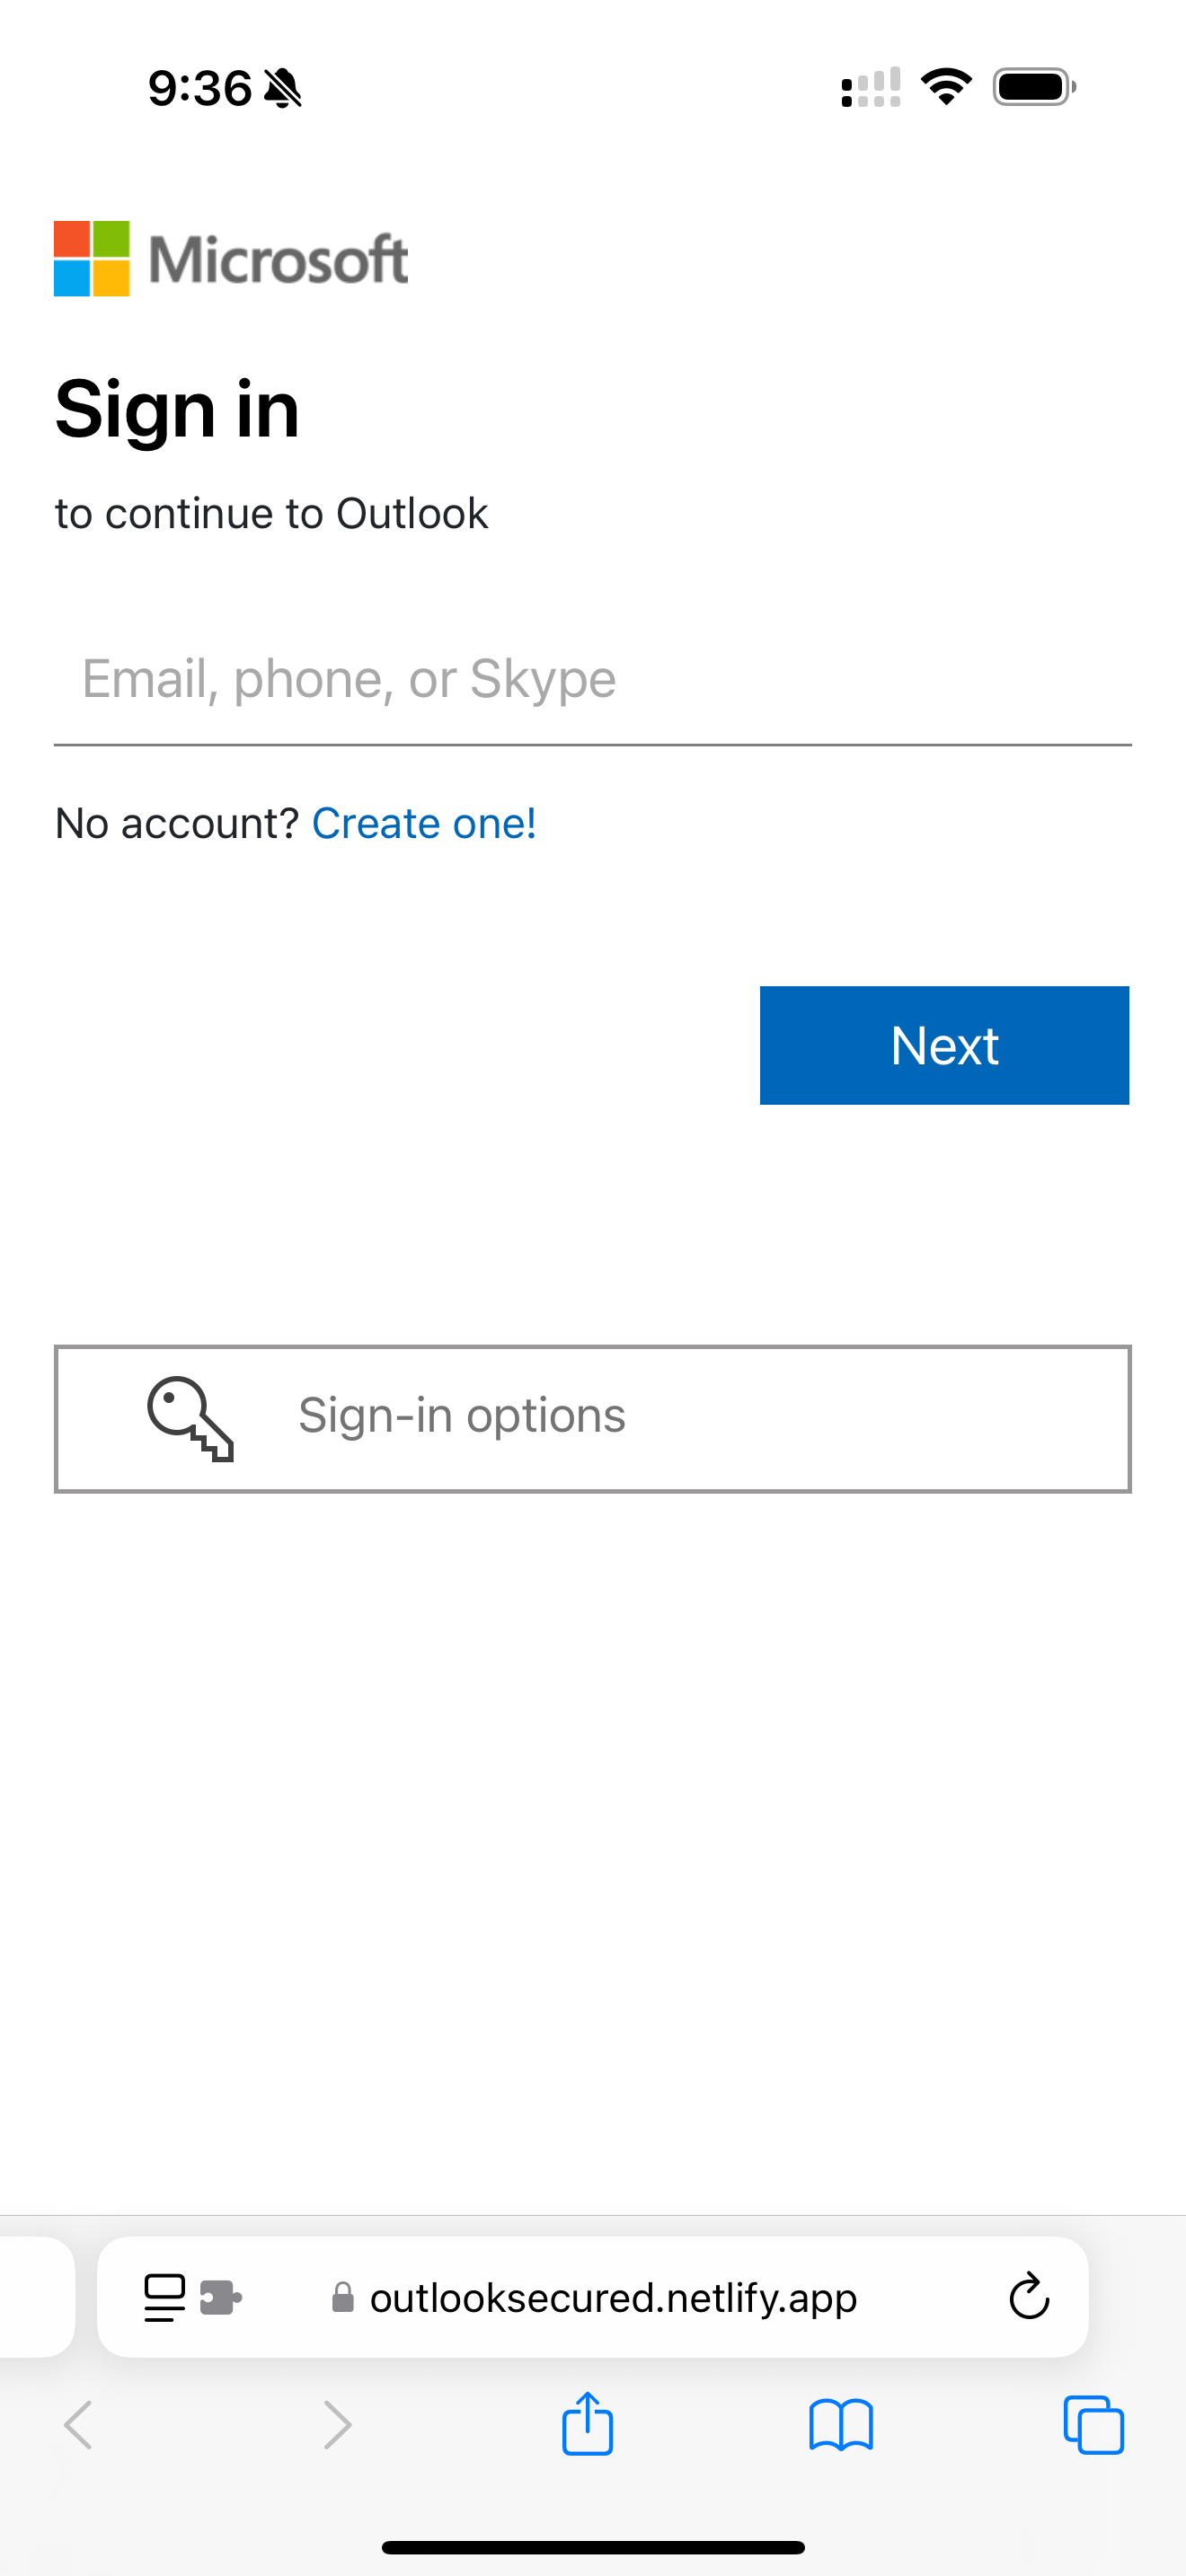The width and height of the screenshot is (1186, 2576).
Task: Tap the silent mode bell icon
Action: tap(283, 88)
